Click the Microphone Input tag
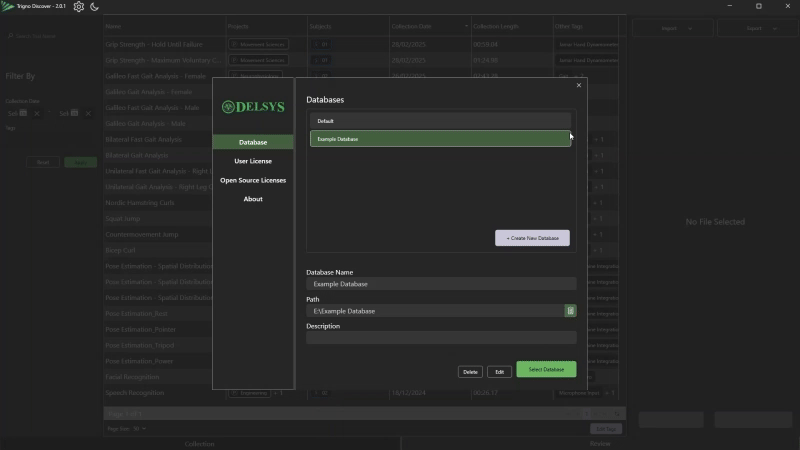Screen dimensions: 800x450 click(579, 393)
